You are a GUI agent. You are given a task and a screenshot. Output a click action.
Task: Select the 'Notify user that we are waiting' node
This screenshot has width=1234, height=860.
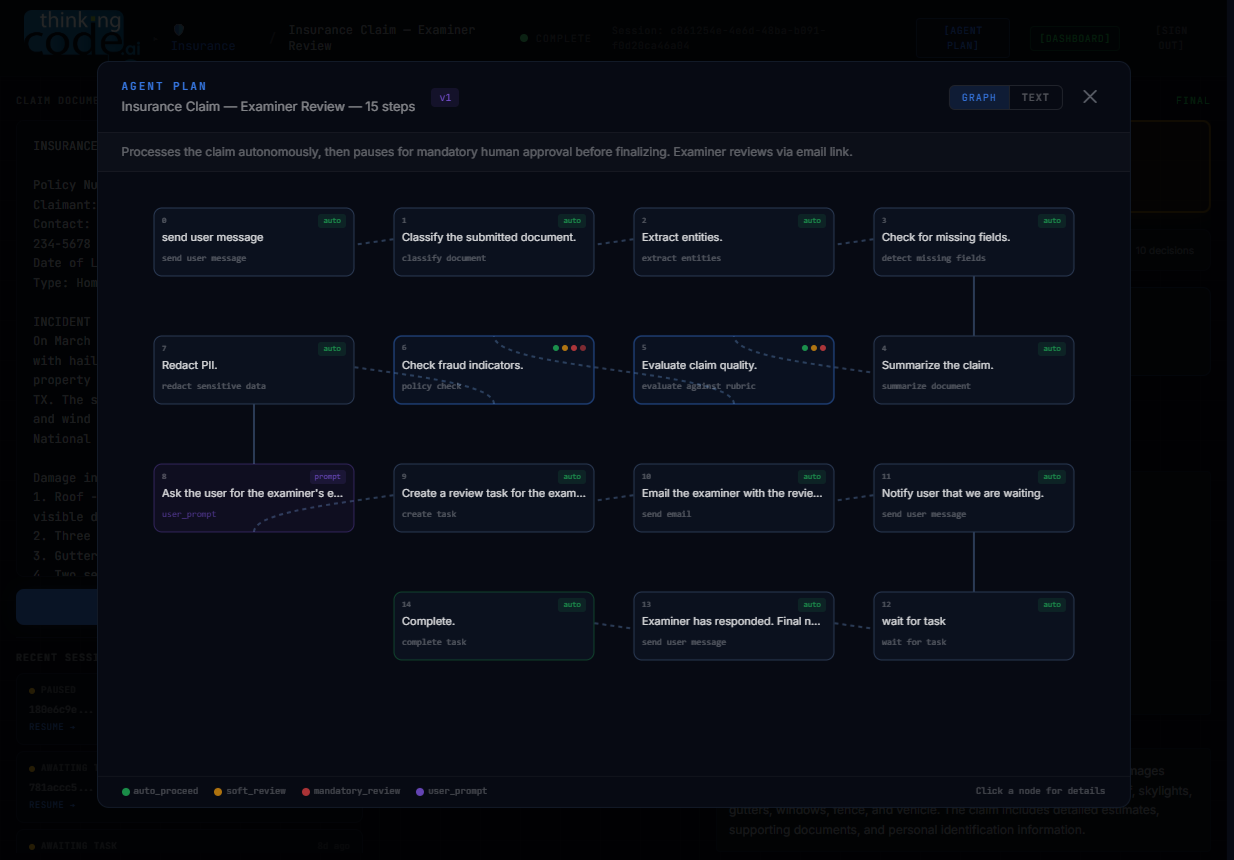click(974, 498)
